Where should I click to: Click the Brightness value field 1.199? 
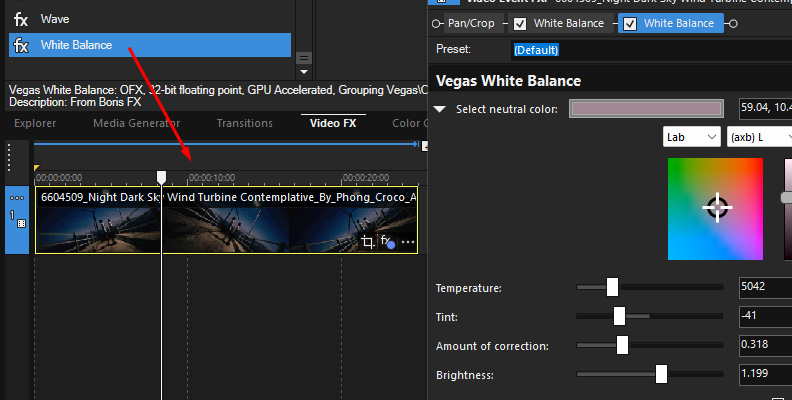coord(765,374)
